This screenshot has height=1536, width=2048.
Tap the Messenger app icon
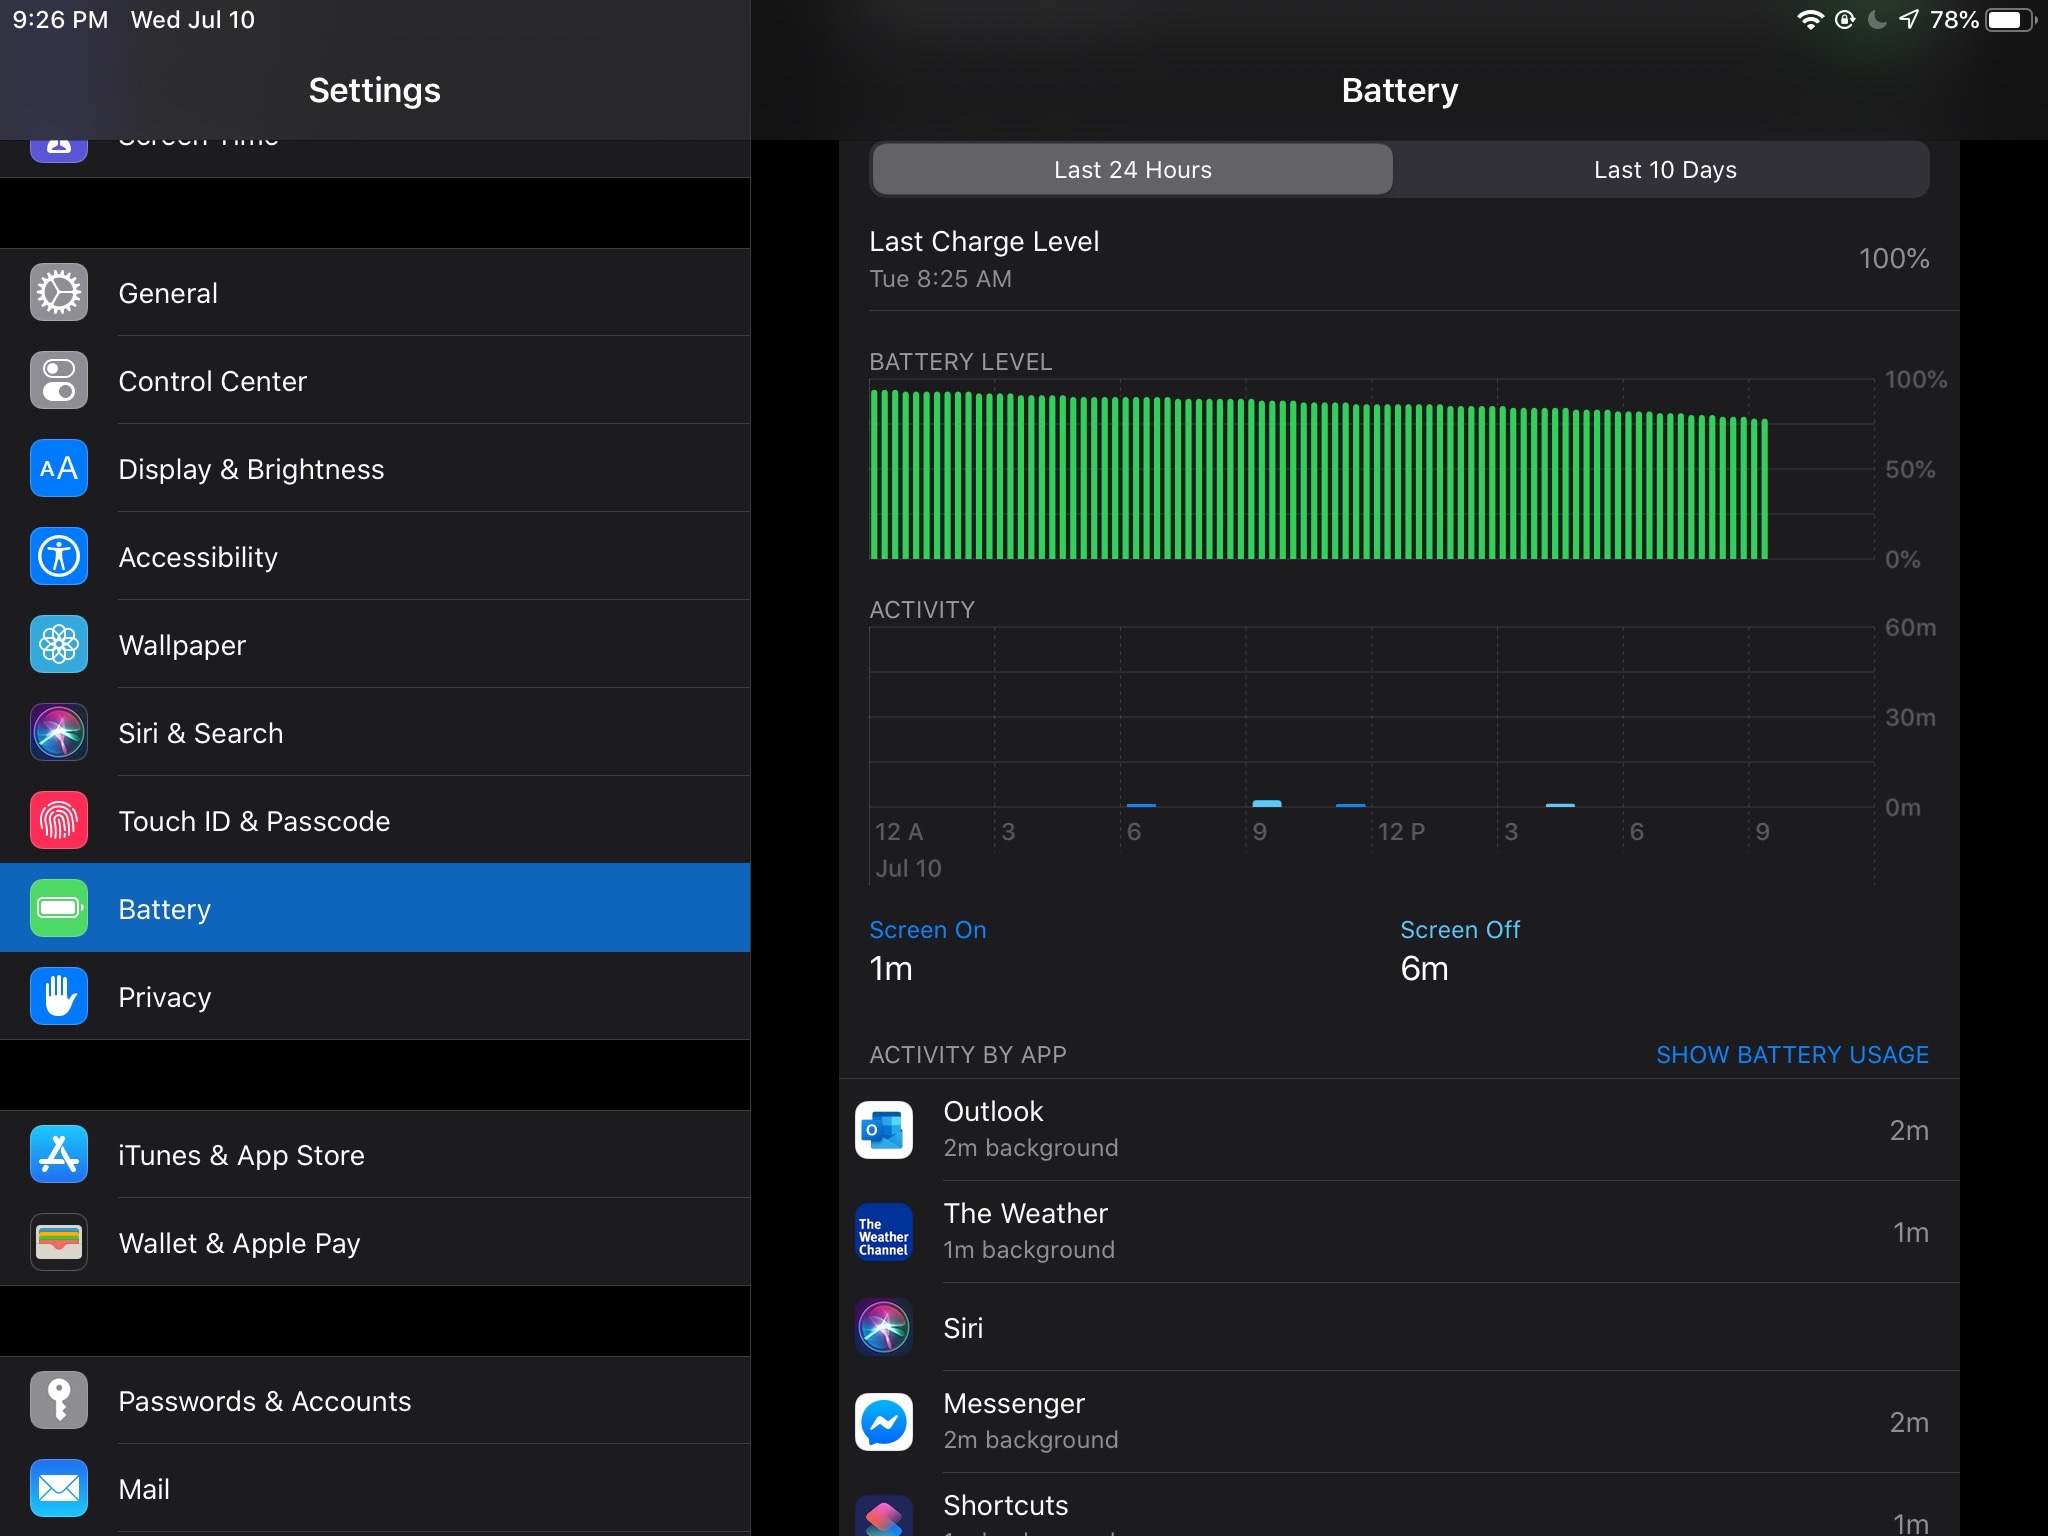click(x=884, y=1422)
